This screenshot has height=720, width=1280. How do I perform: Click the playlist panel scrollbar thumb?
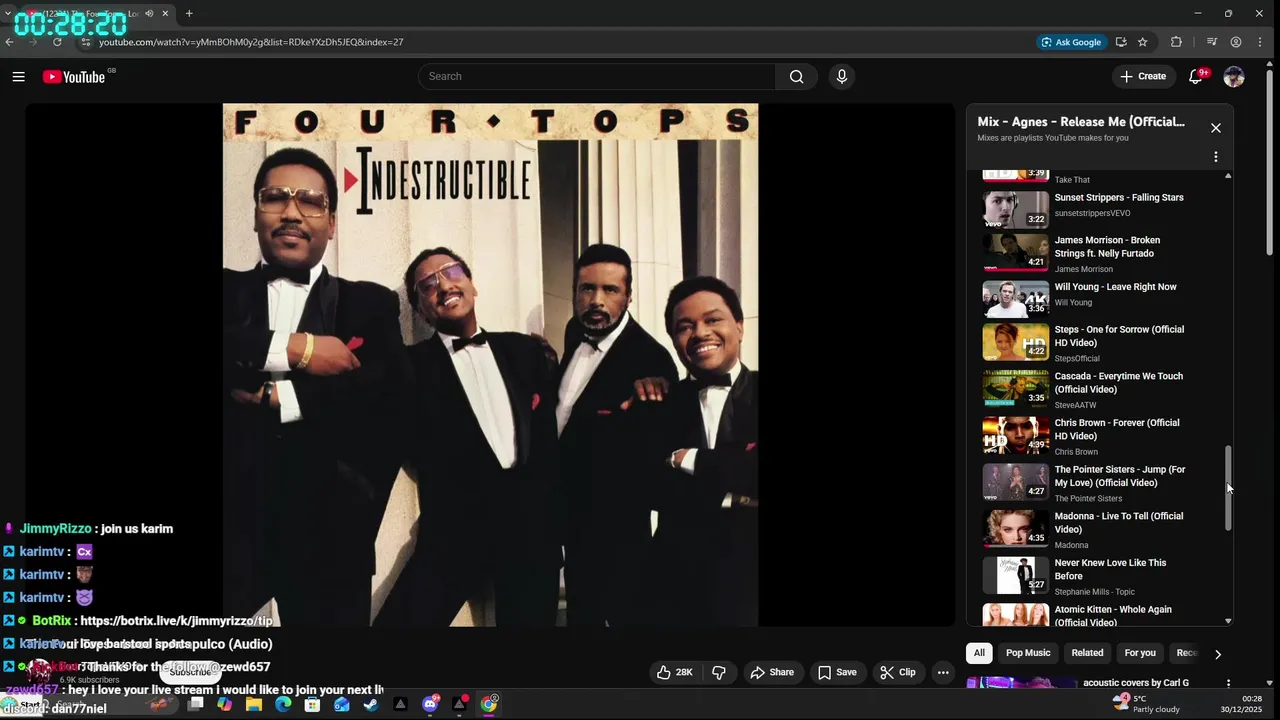[1228, 488]
